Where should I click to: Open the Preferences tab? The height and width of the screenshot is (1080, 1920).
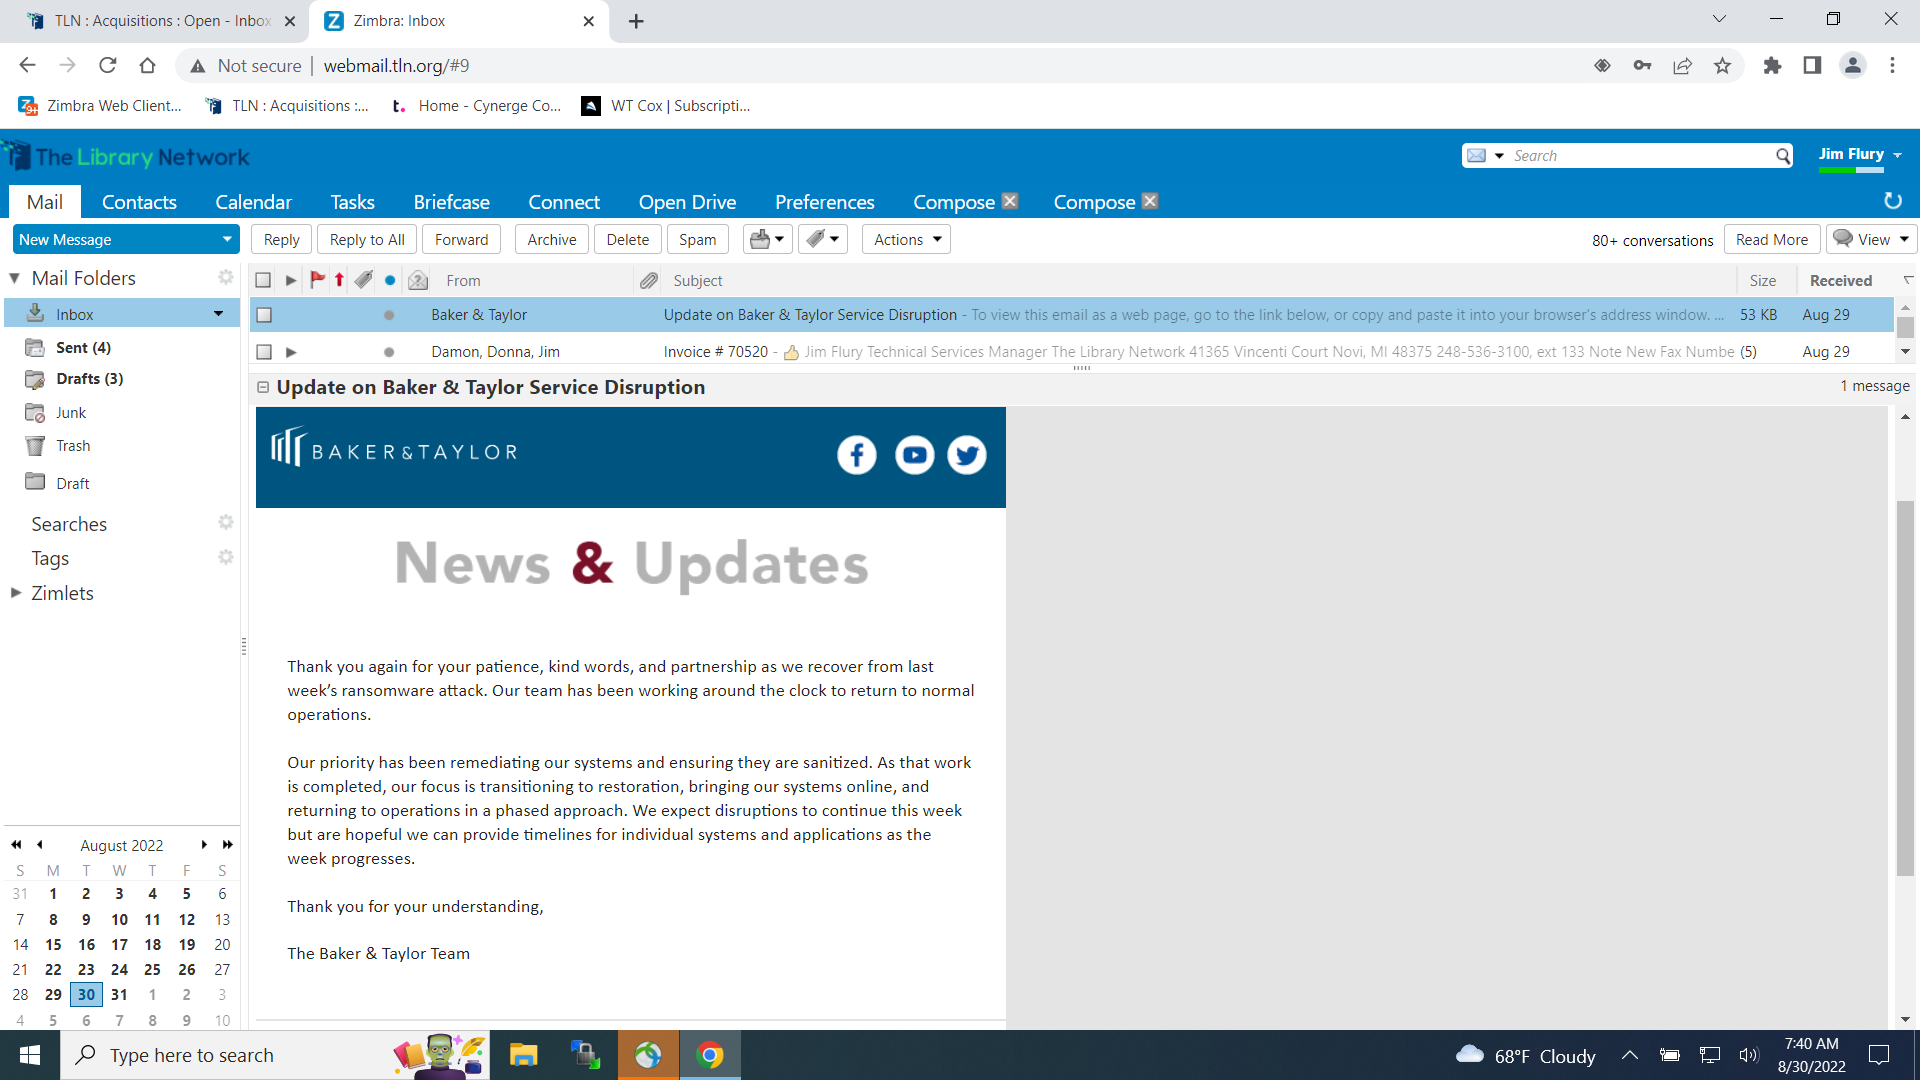point(824,202)
